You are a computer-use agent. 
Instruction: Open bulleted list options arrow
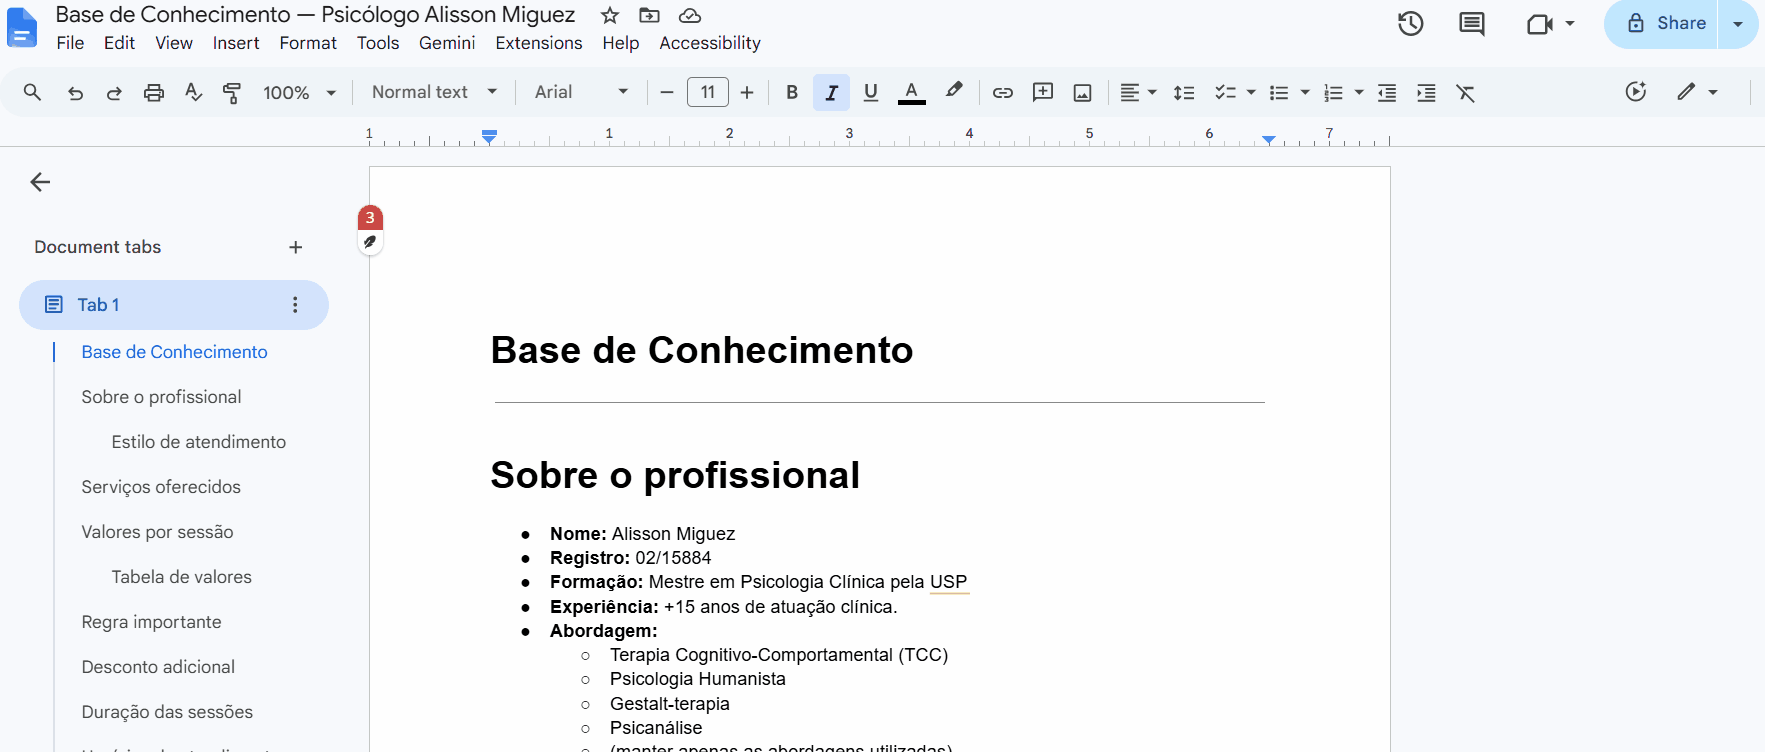click(x=1305, y=92)
